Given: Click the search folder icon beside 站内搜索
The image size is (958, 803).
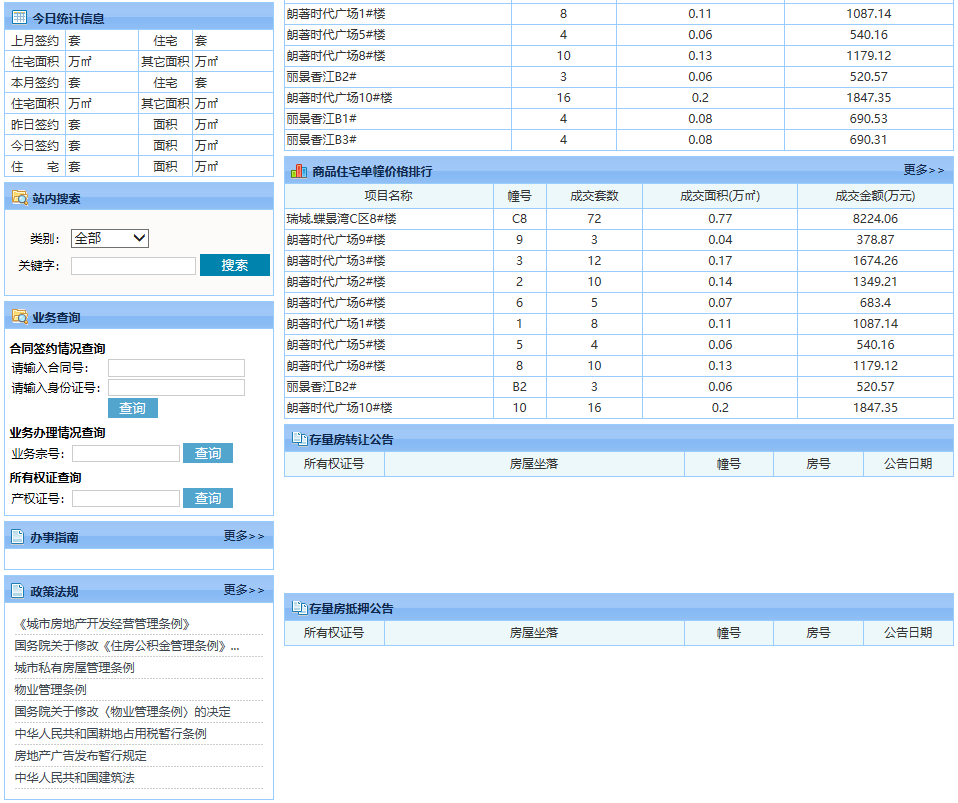Looking at the screenshot, I should click(x=19, y=198).
